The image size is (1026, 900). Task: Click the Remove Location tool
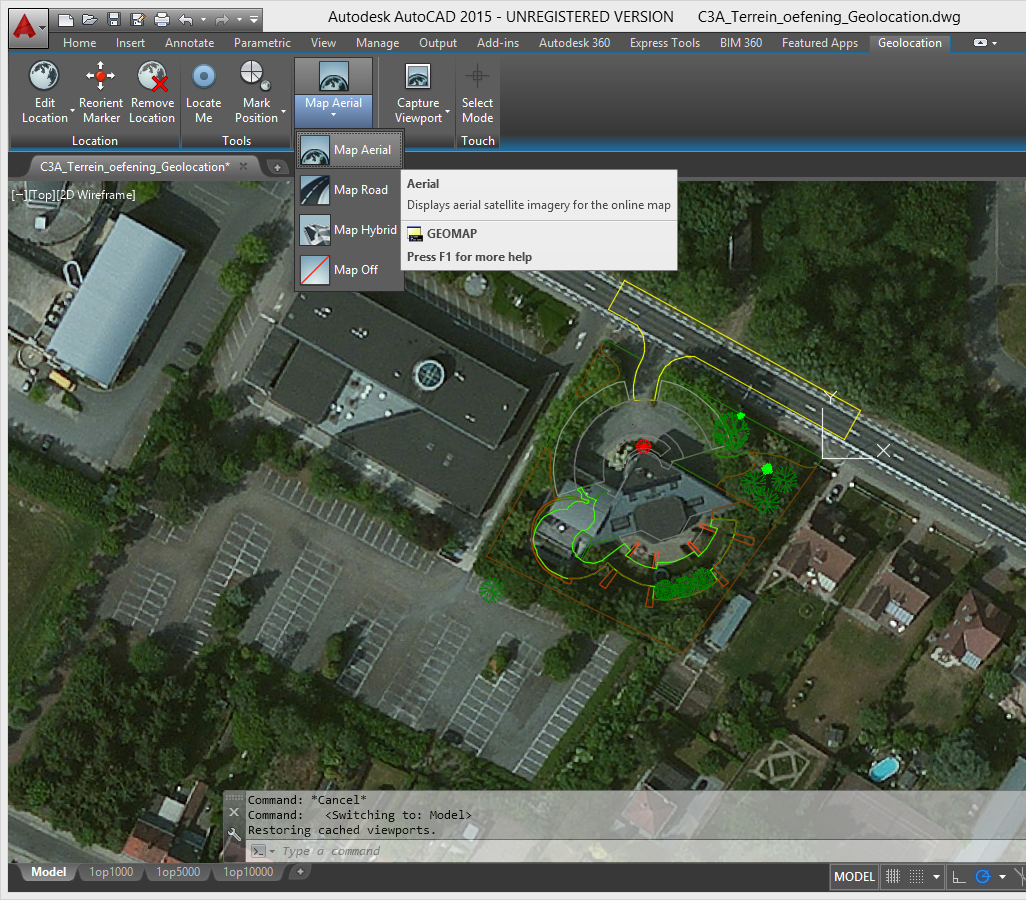[x=152, y=92]
